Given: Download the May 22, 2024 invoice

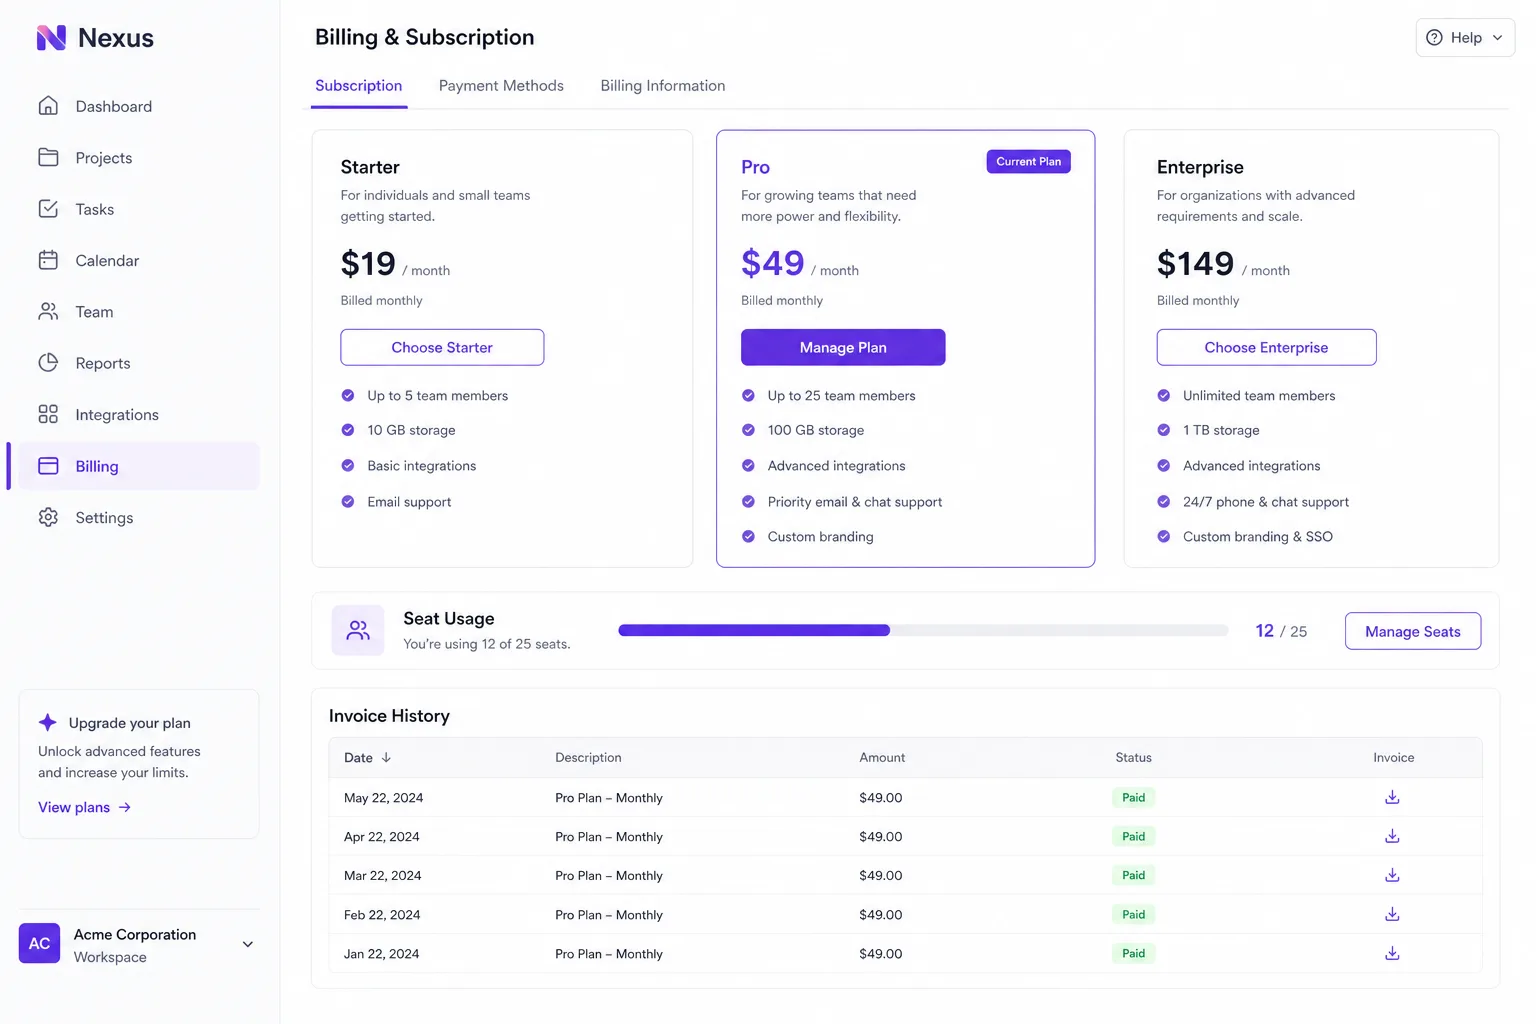Looking at the screenshot, I should [1392, 797].
